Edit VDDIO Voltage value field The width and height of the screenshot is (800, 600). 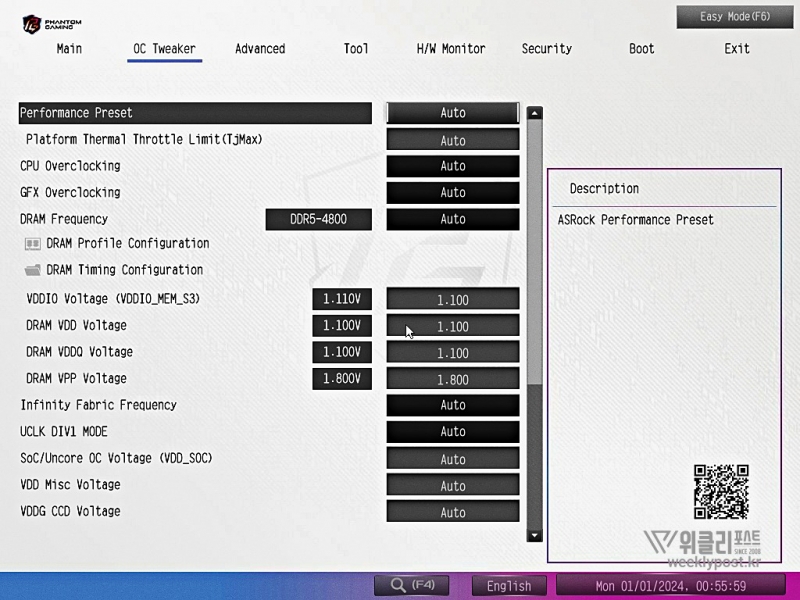click(x=452, y=300)
